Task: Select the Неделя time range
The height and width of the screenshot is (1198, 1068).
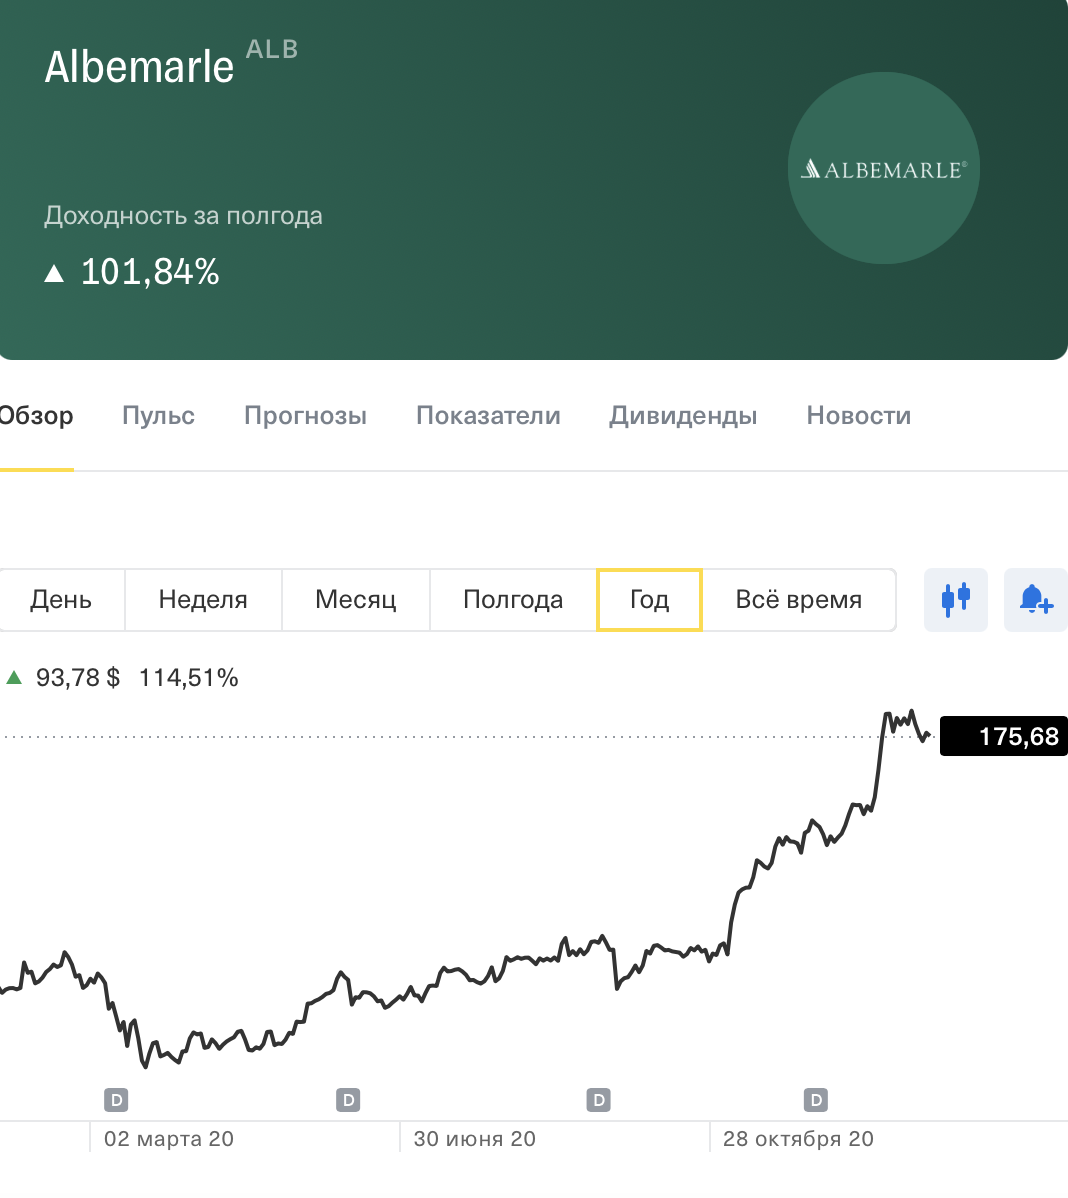Action: (x=203, y=600)
